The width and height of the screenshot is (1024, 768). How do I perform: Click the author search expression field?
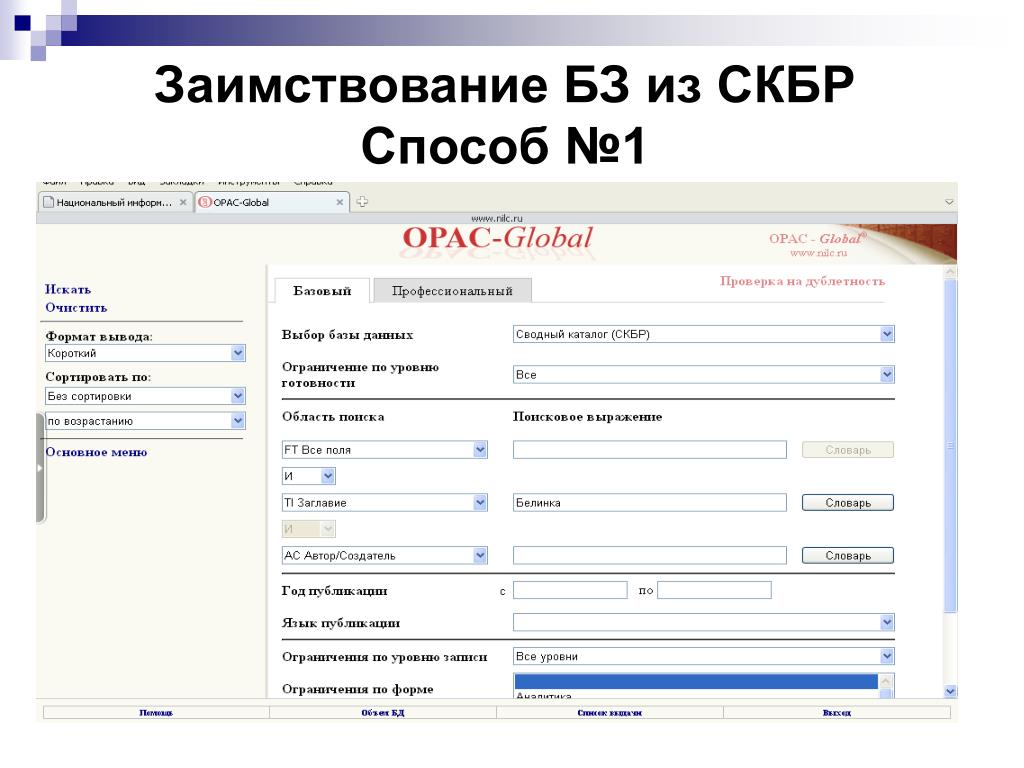[650, 555]
